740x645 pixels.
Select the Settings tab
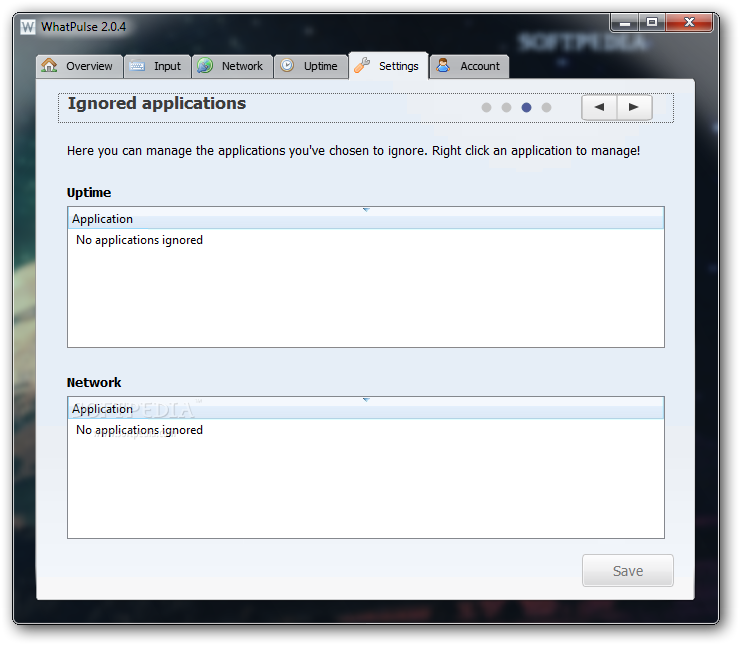coord(388,66)
